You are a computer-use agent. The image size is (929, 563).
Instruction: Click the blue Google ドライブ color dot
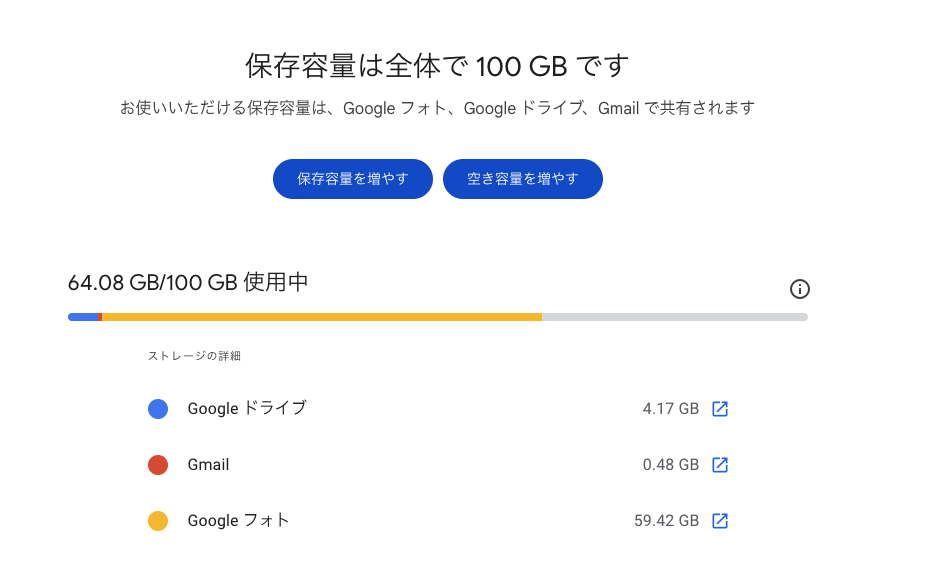tap(158, 409)
